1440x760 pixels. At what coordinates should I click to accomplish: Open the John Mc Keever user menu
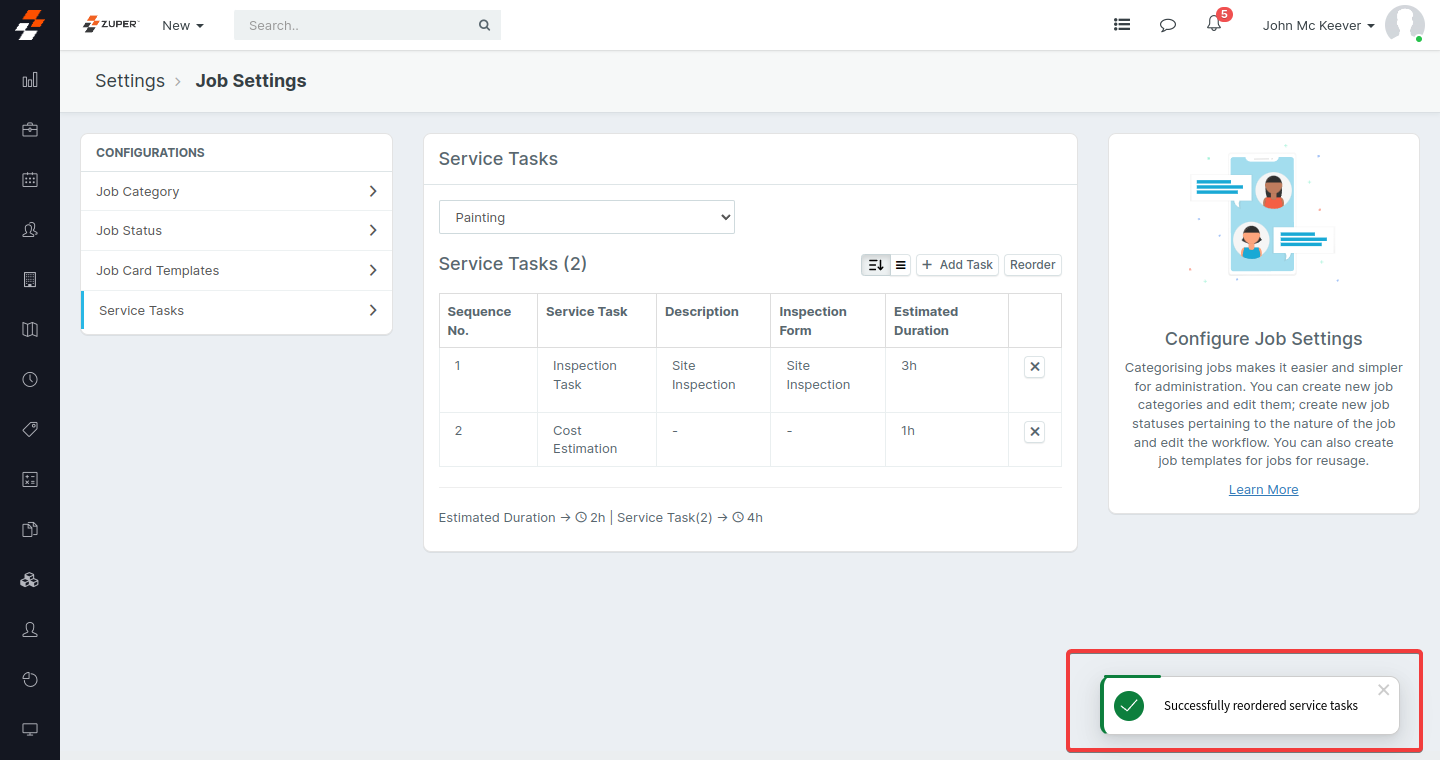click(1317, 26)
